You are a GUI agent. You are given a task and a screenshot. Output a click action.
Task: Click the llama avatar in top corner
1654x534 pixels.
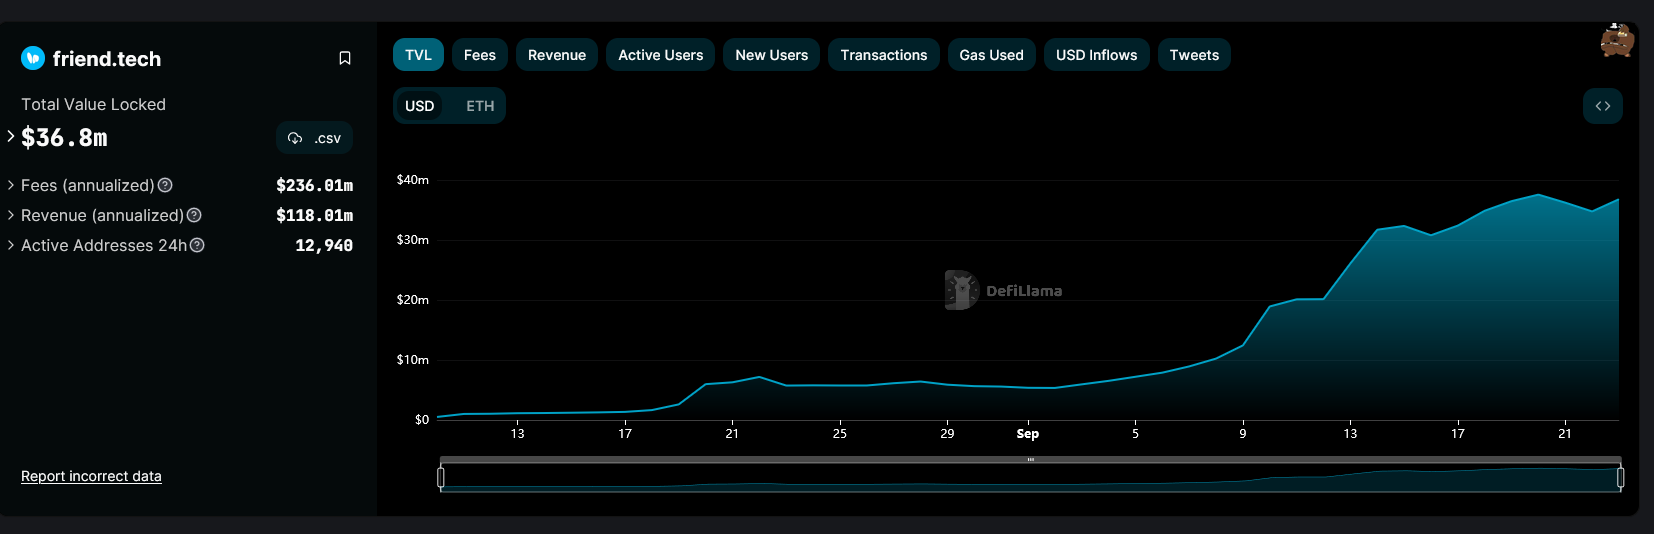1616,40
